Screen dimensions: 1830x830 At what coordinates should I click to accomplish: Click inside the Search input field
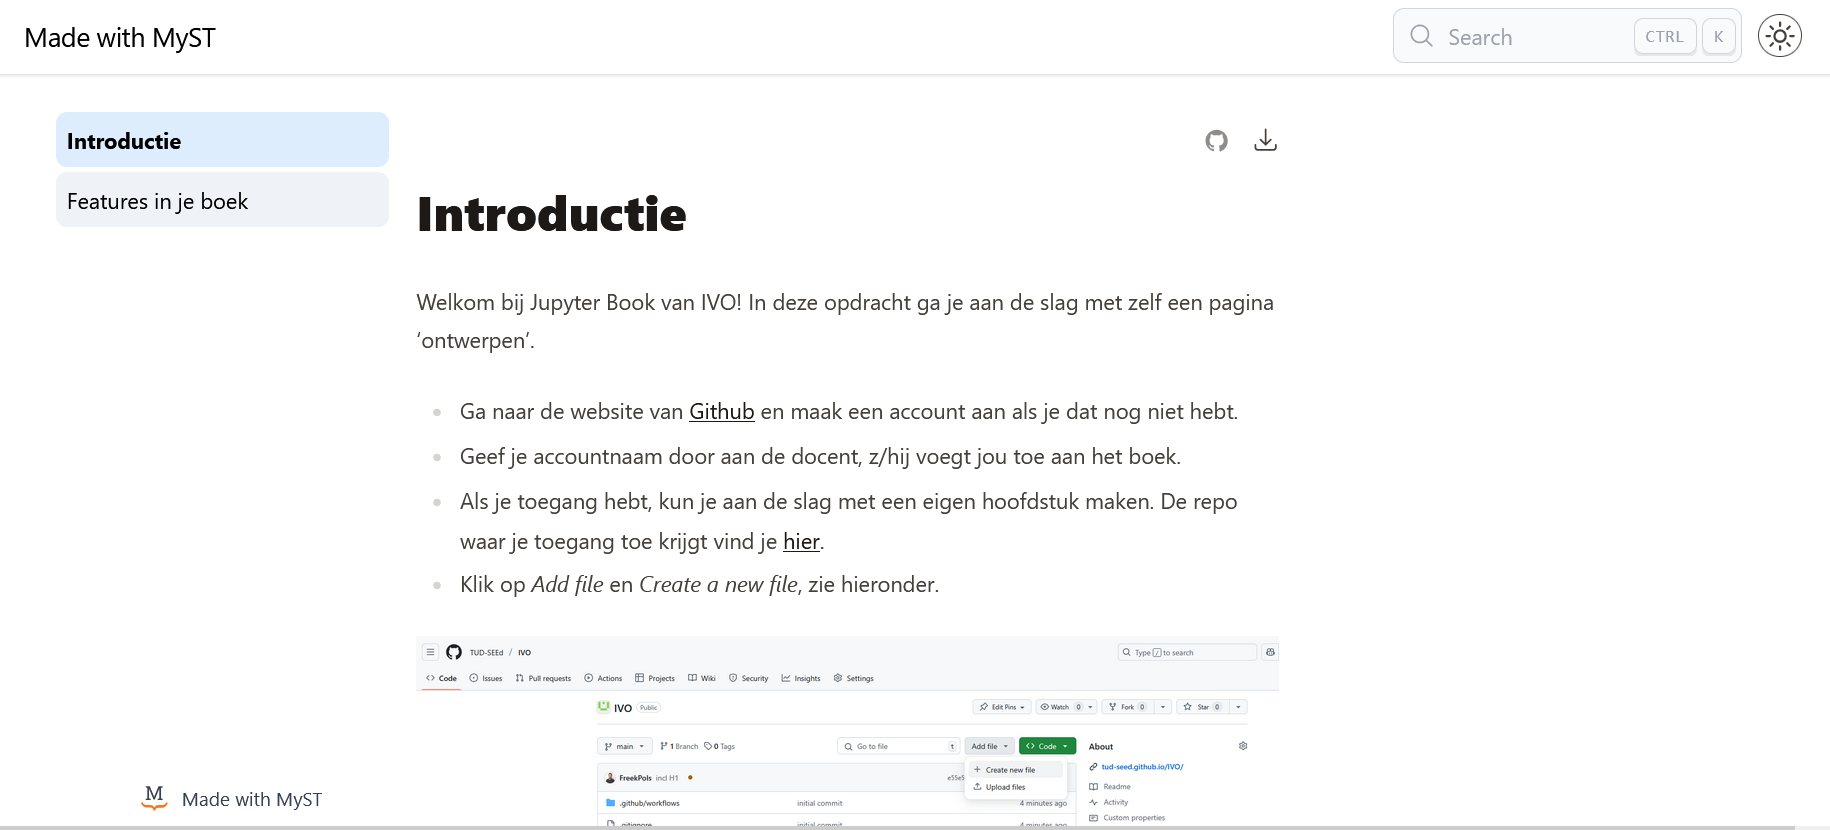pyautogui.click(x=1530, y=36)
